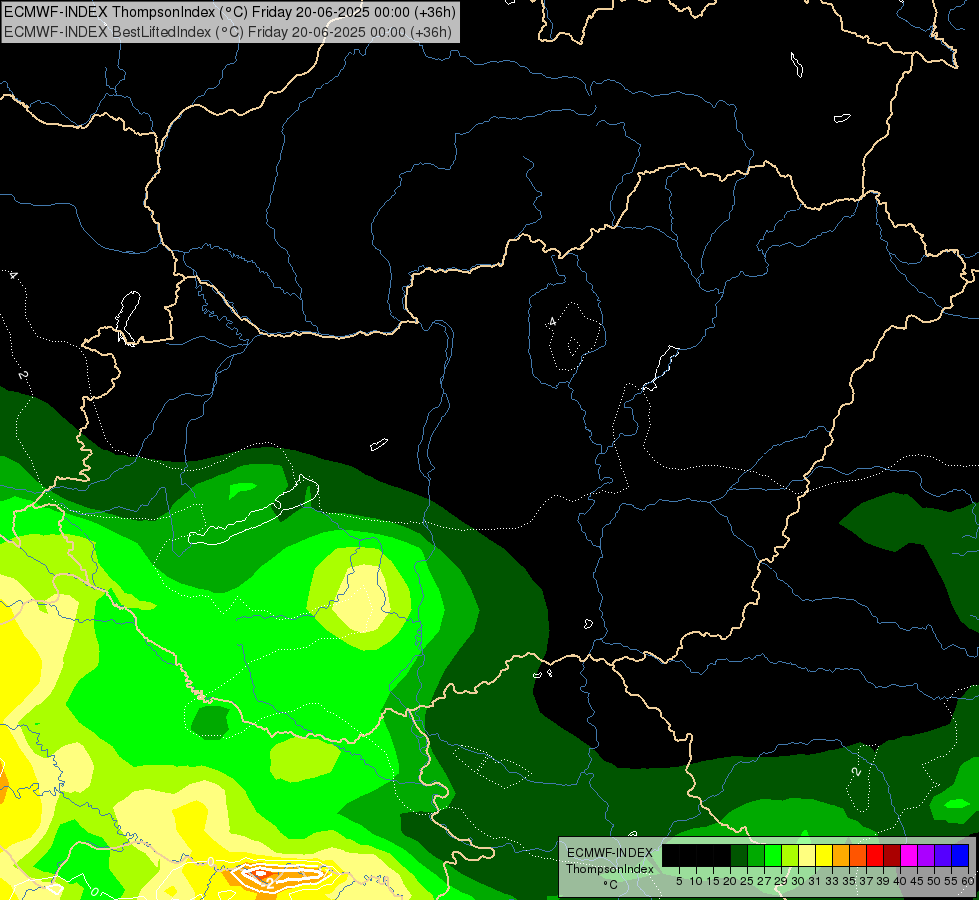Click the legend tick label 35
Viewport: 979px width, 900px height.
point(850,881)
